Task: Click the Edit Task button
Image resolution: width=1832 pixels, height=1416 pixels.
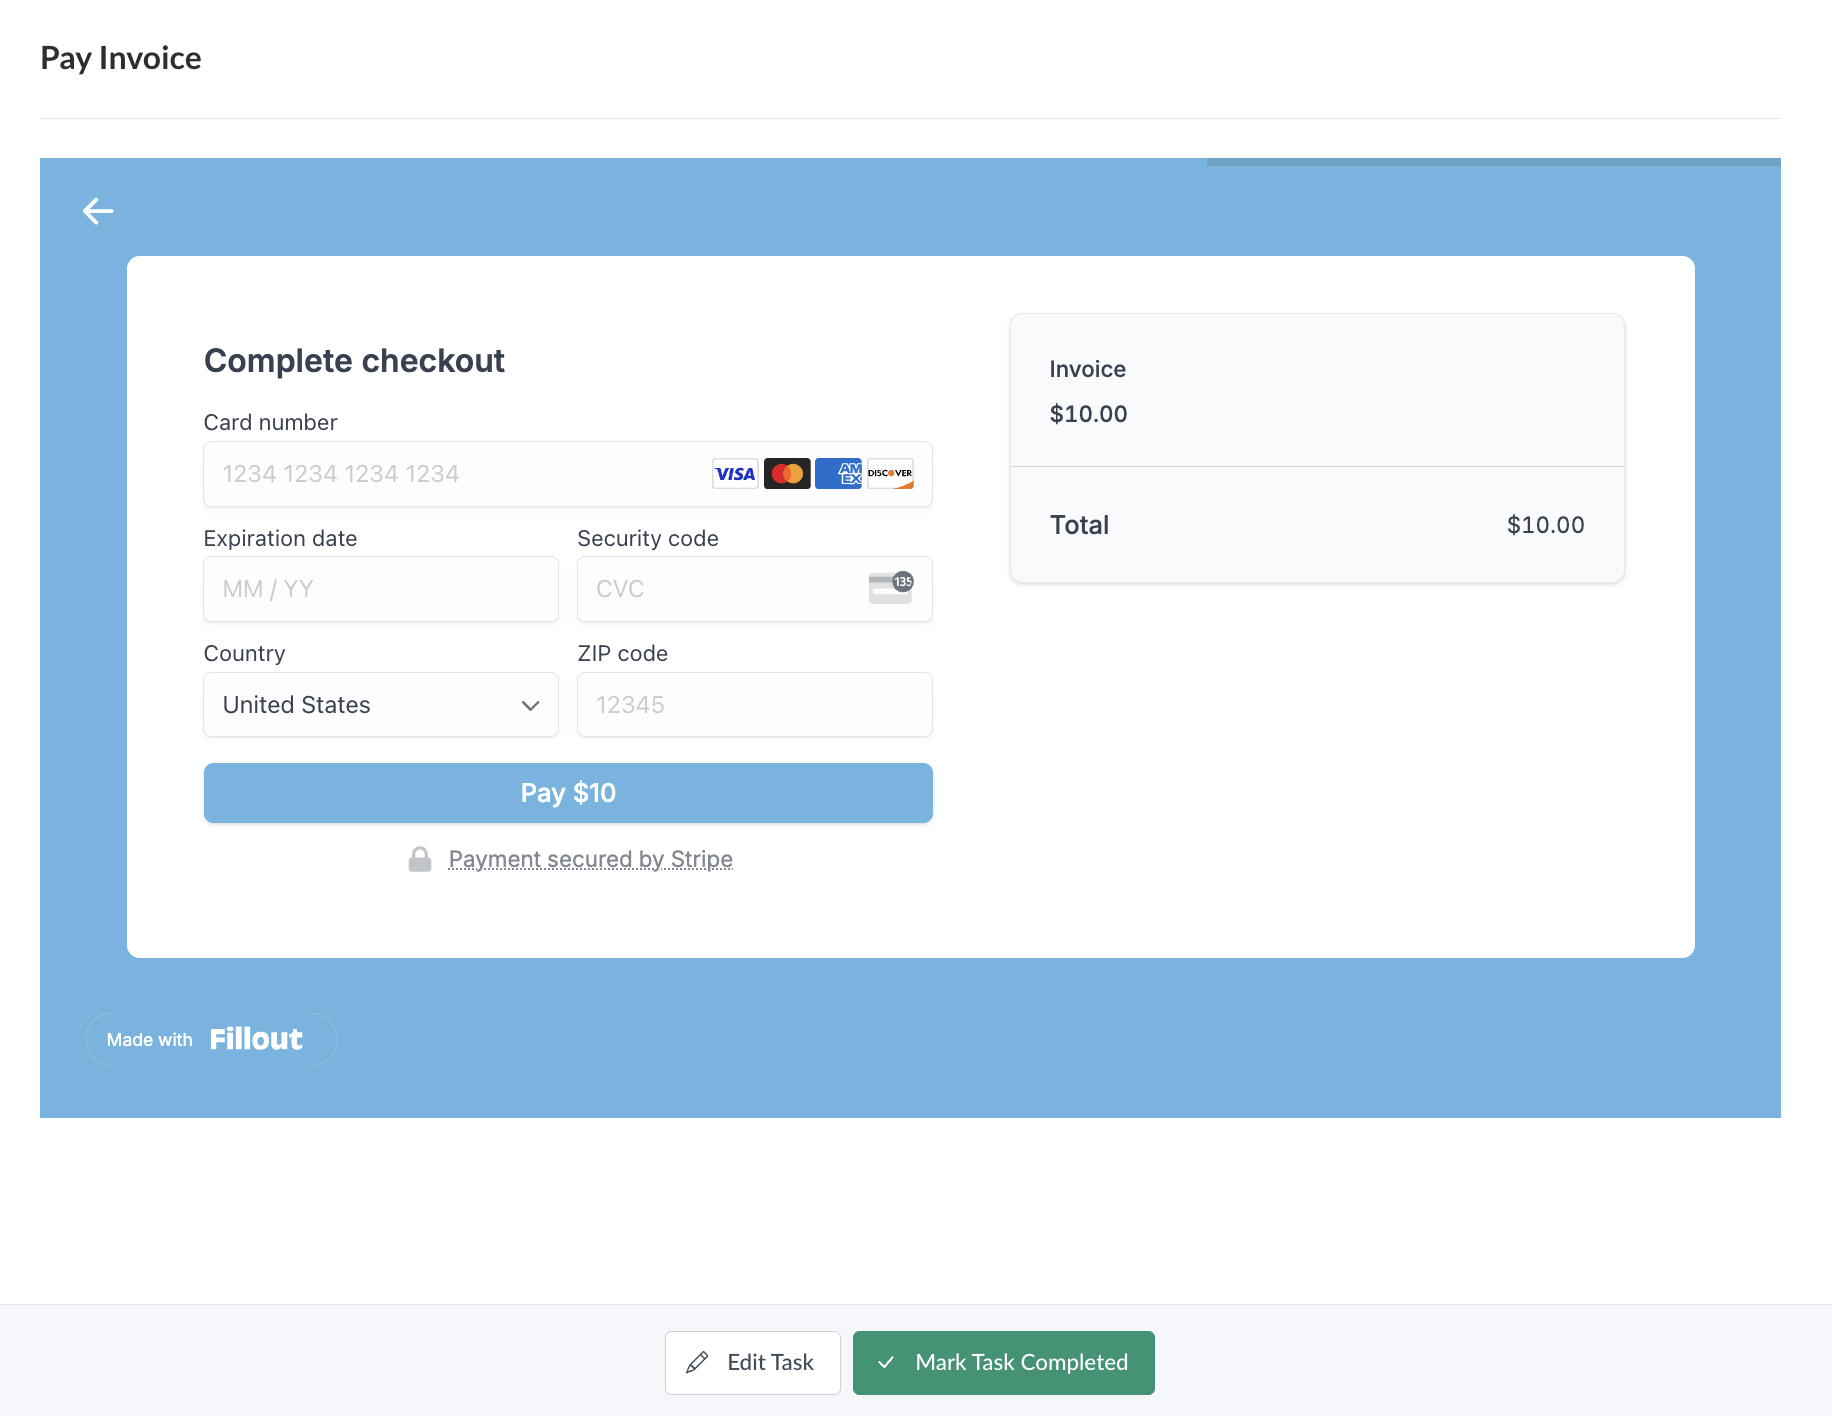Action: click(752, 1362)
